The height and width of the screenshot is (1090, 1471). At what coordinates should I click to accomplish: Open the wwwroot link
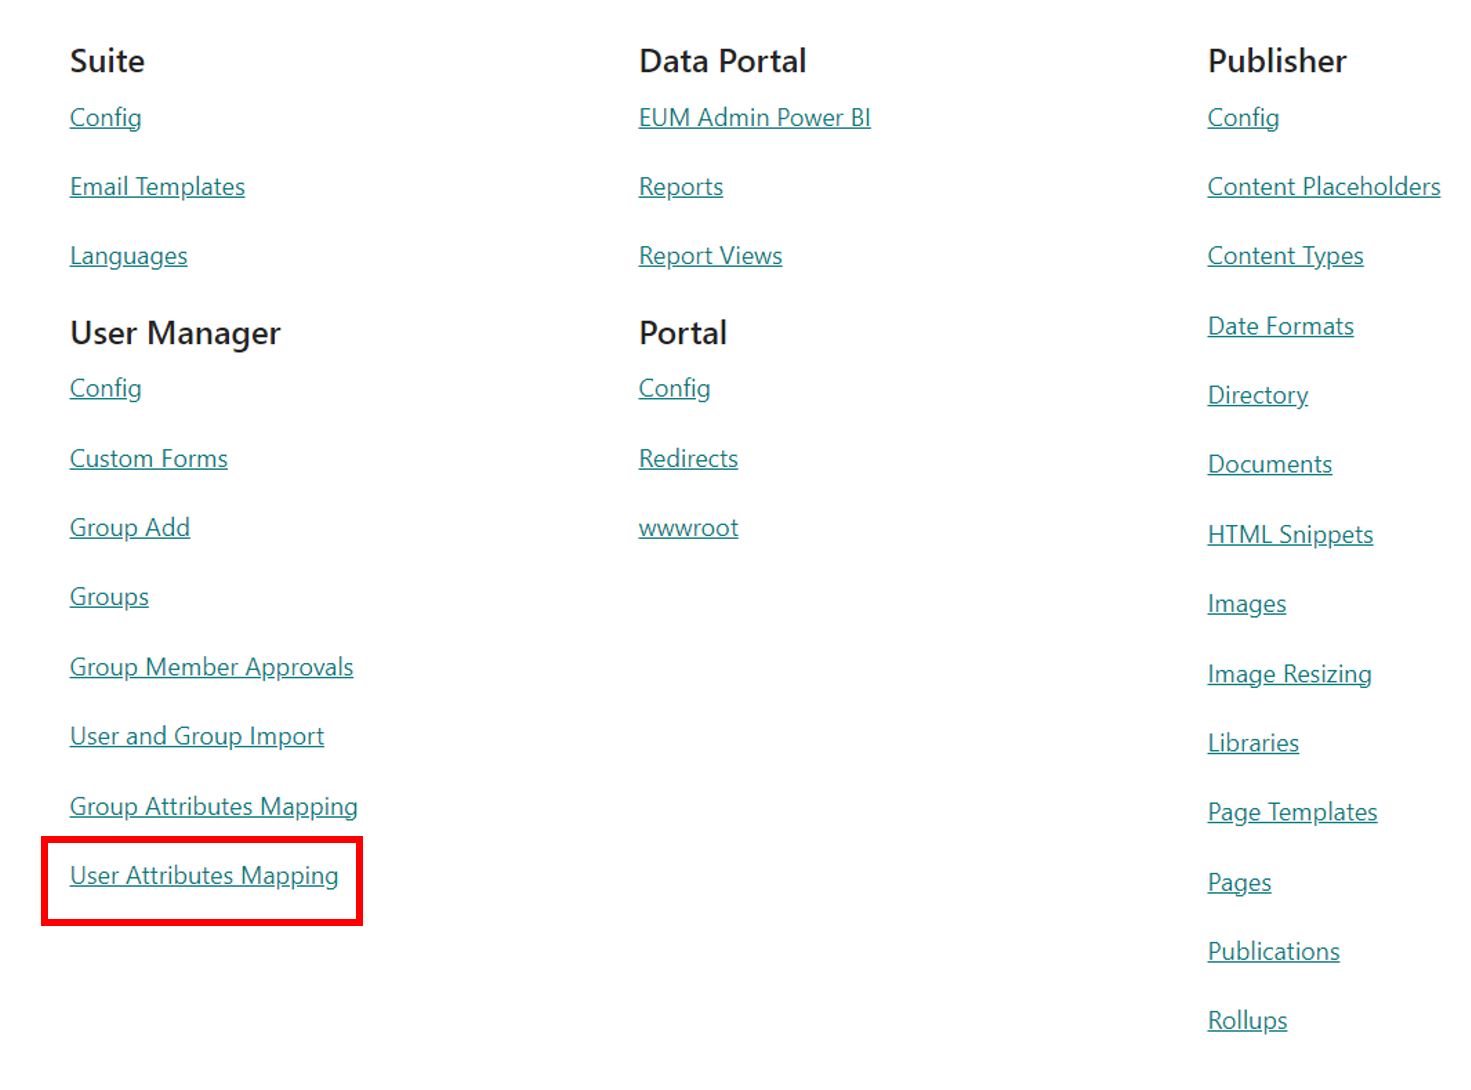[688, 528]
